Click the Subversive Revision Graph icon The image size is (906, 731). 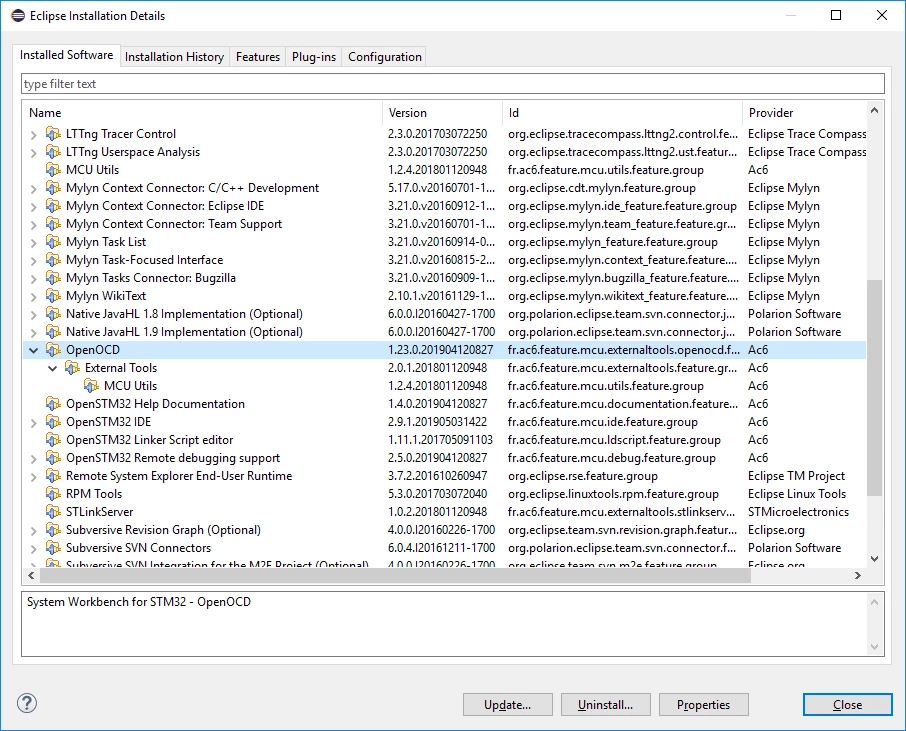(x=53, y=530)
